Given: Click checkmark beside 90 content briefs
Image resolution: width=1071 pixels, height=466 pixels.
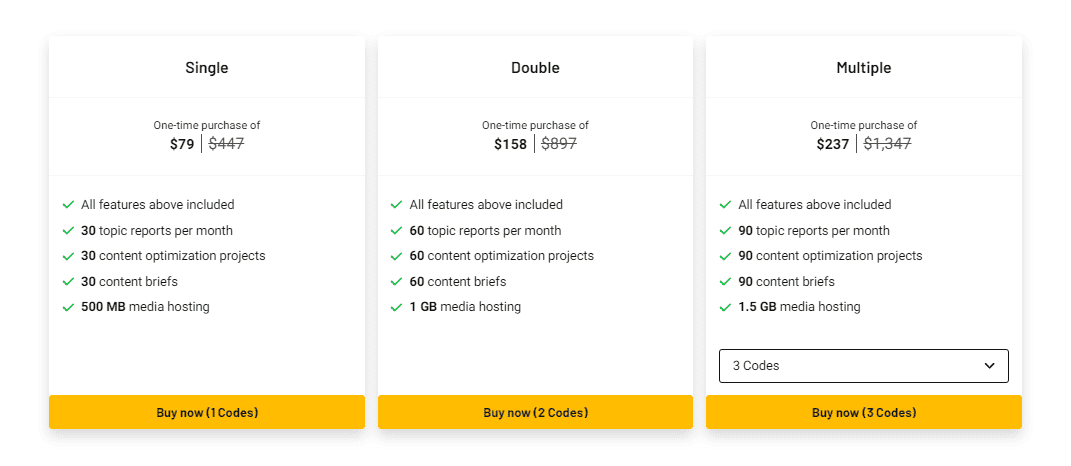Looking at the screenshot, I should (x=725, y=282).
